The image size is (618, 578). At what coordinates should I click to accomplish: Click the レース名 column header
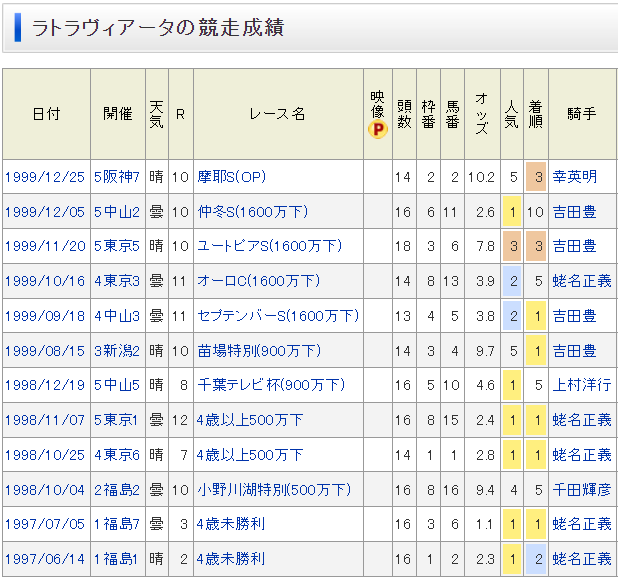coord(277,114)
